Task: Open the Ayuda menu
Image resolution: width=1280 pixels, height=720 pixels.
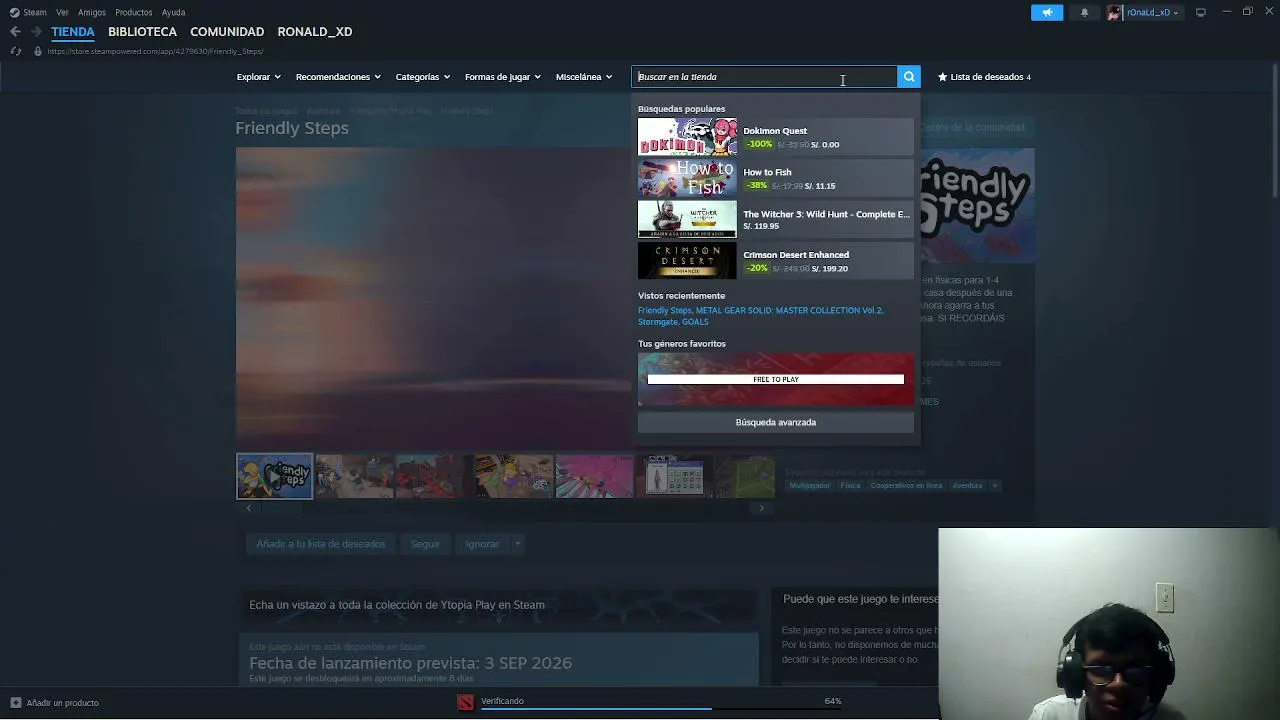Action: [x=173, y=12]
